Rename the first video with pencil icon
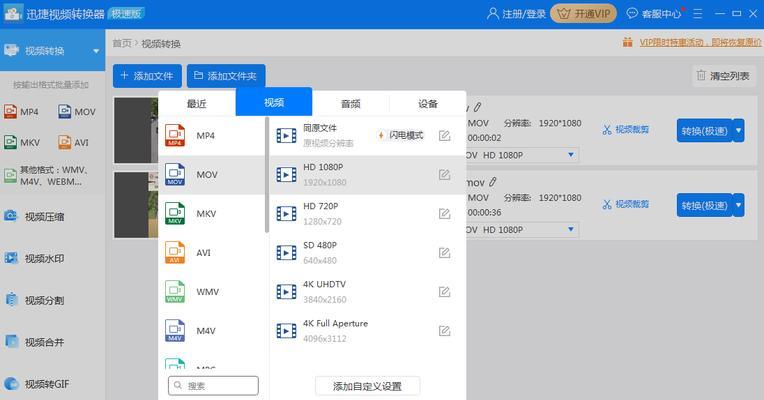764x400 pixels. (x=478, y=107)
